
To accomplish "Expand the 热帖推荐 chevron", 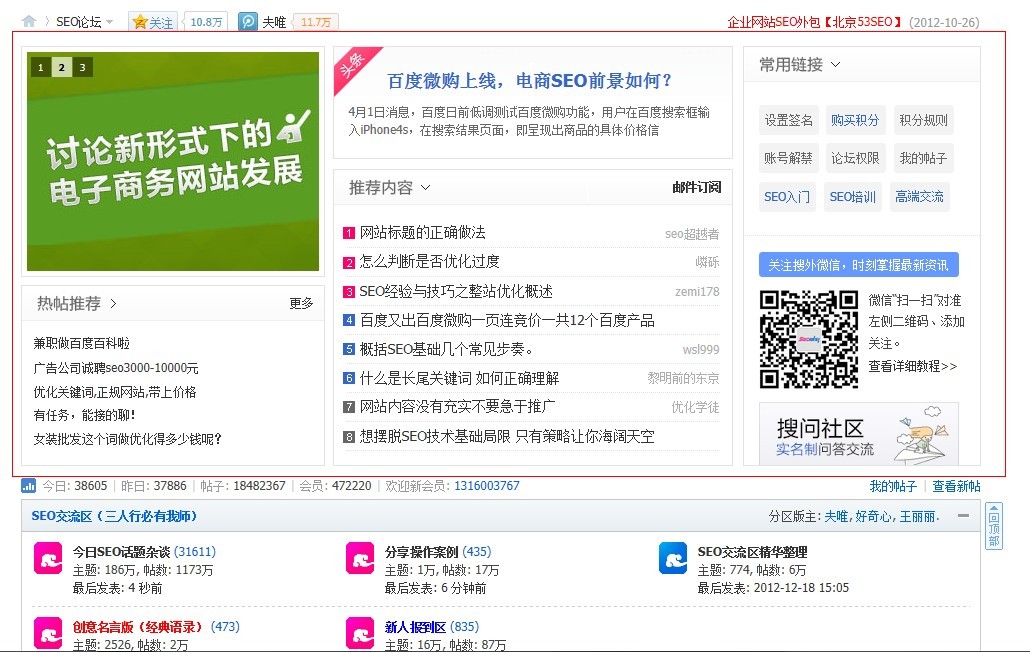I will pos(114,303).
